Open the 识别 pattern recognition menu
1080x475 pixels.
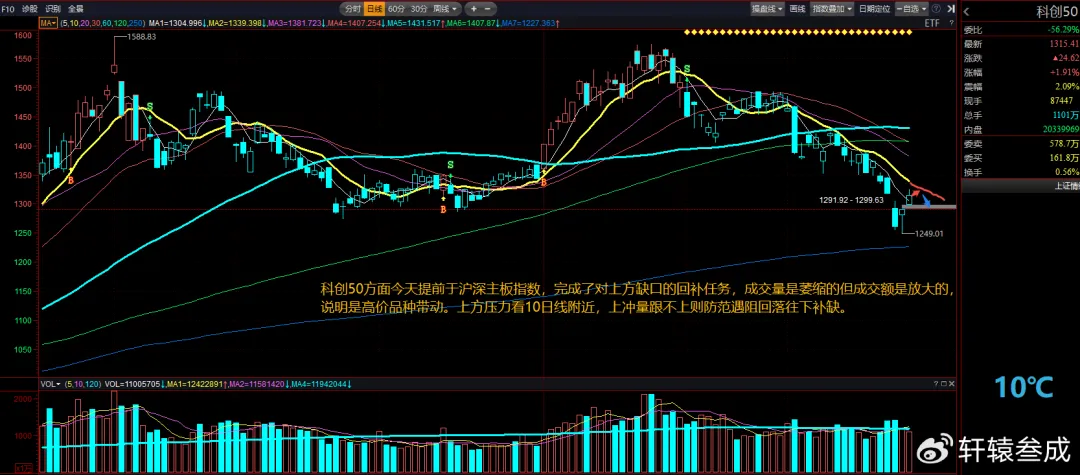(x=52, y=9)
